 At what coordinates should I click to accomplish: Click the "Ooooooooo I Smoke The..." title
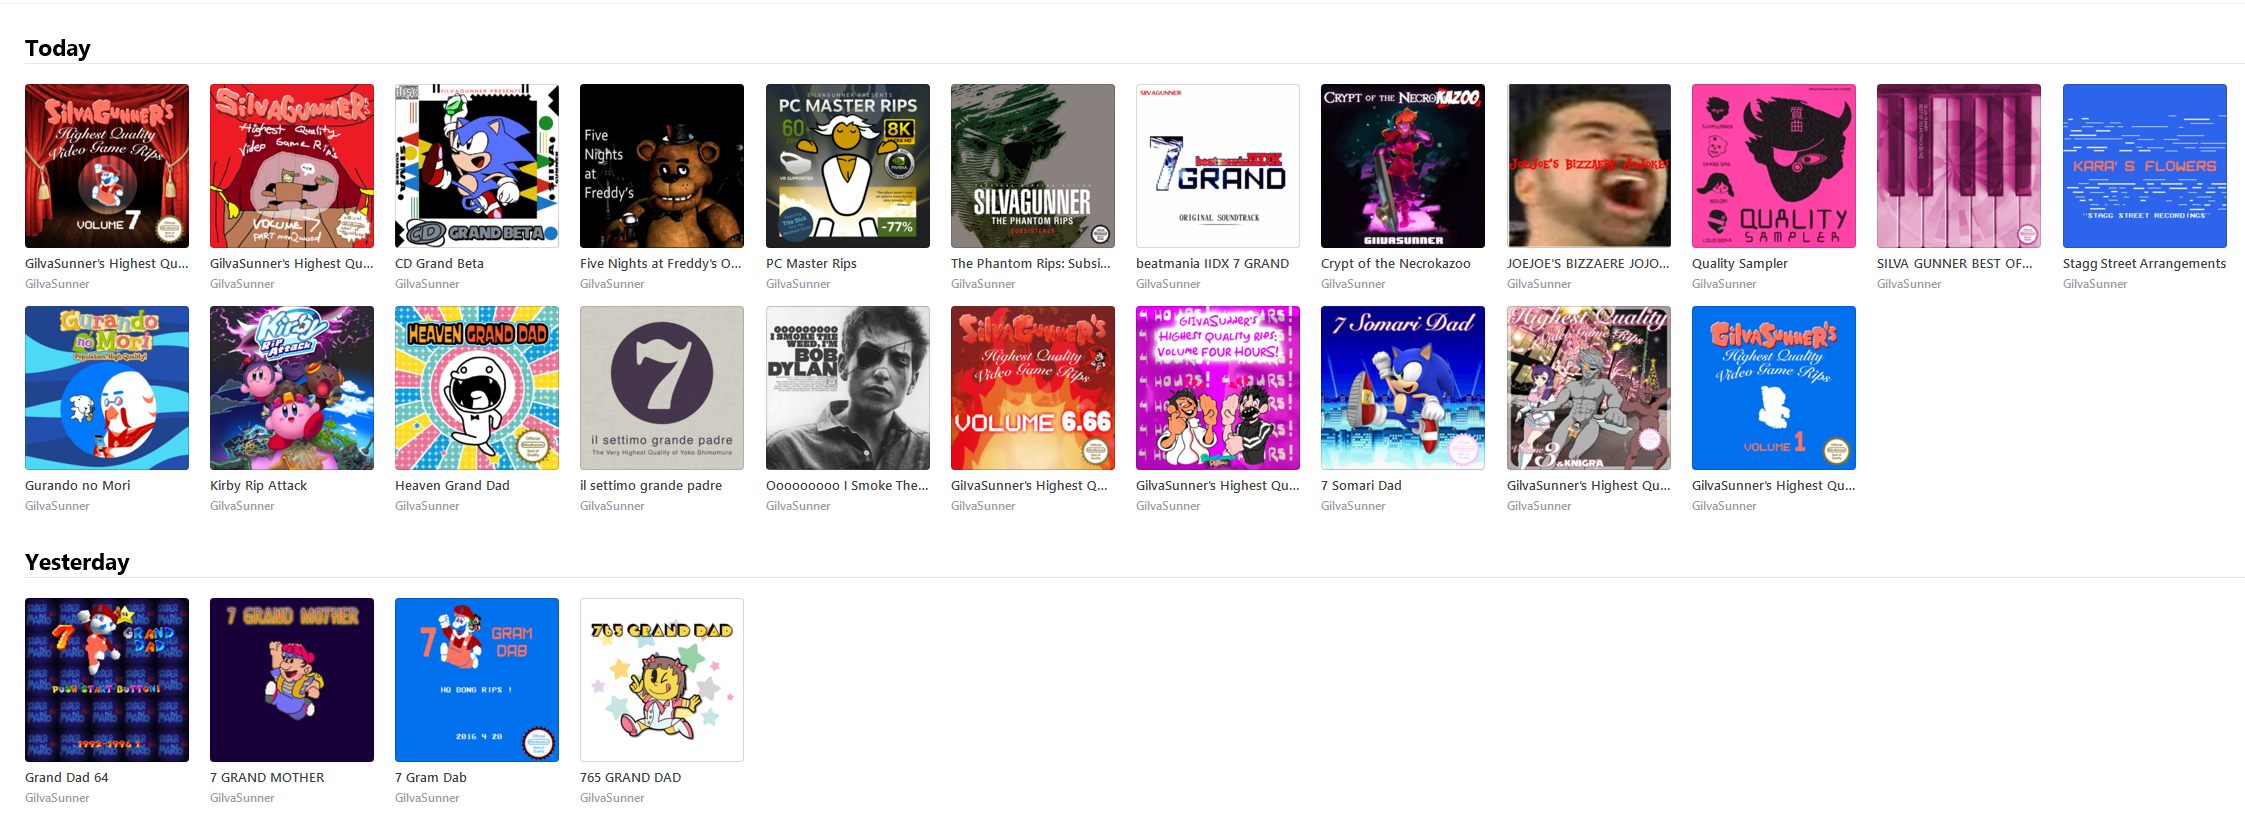(x=847, y=486)
